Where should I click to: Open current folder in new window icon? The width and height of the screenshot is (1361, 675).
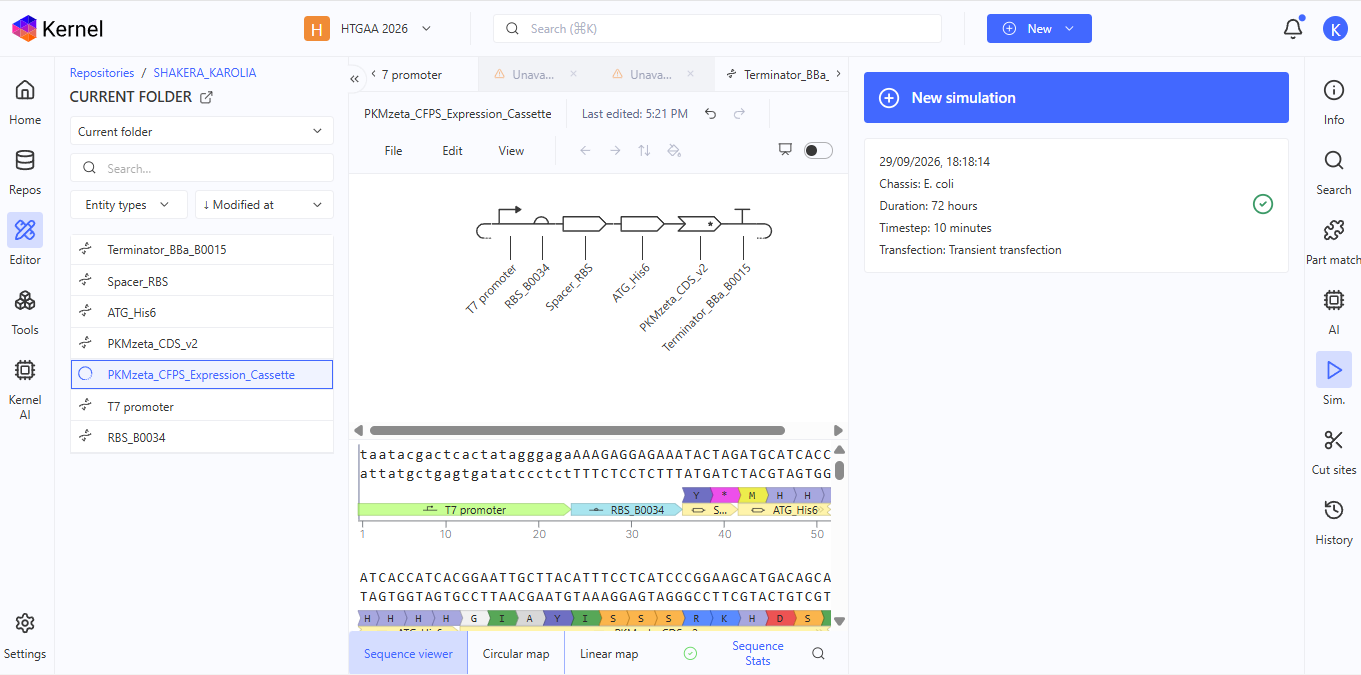(x=206, y=97)
